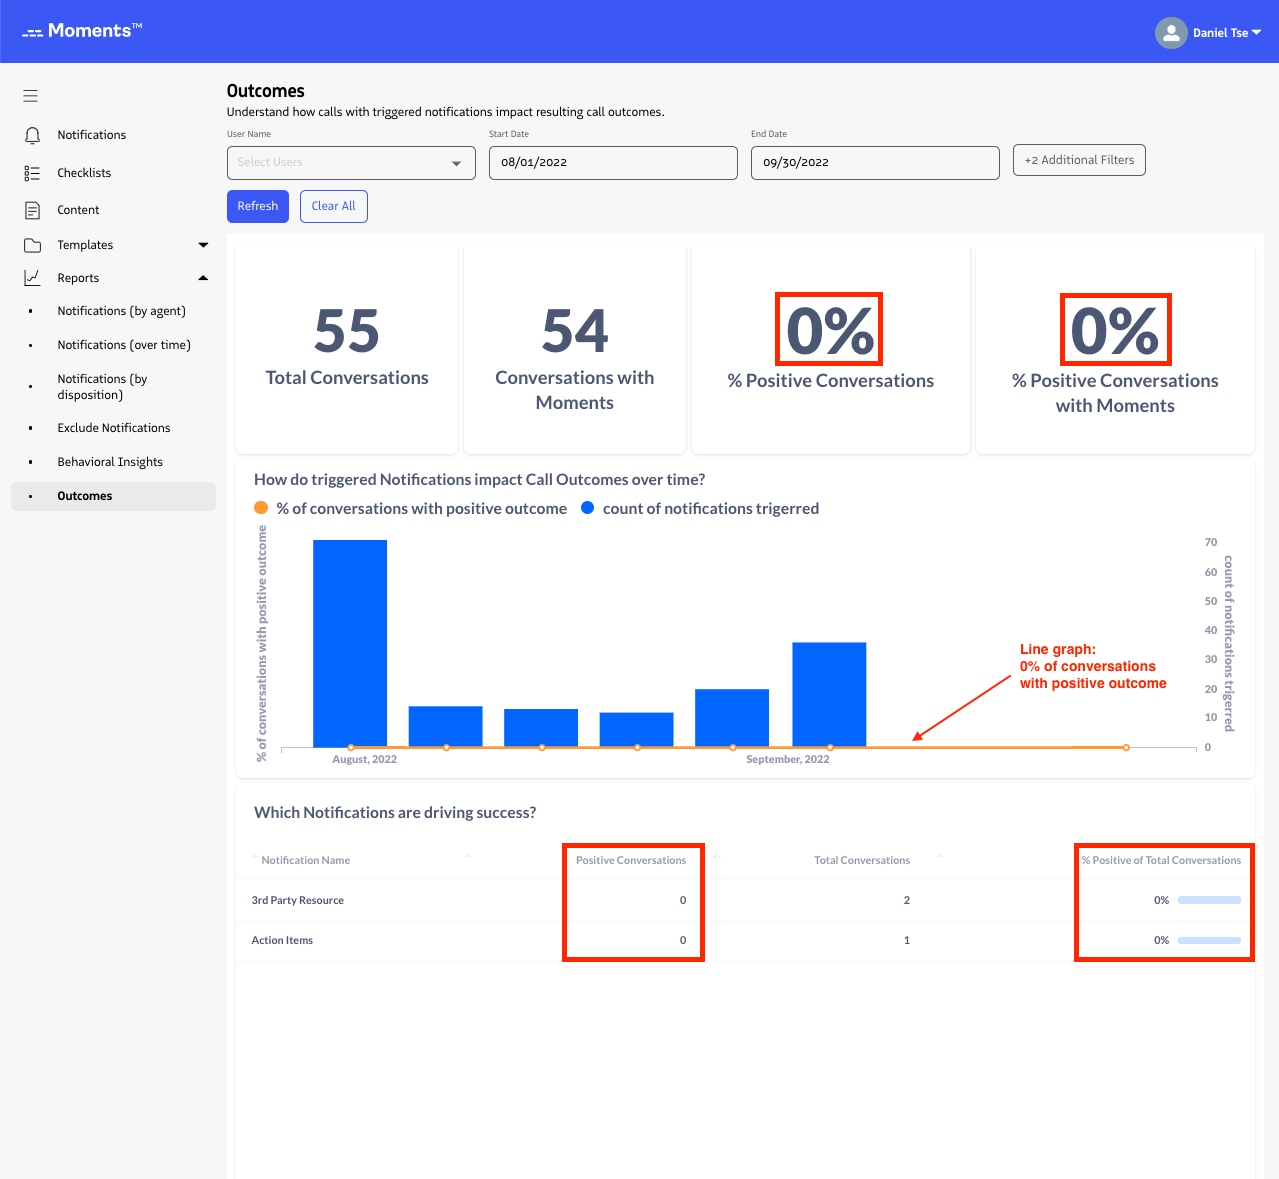Viewport: 1279px width, 1179px height.
Task: Click the End Date field
Action: click(x=875, y=163)
